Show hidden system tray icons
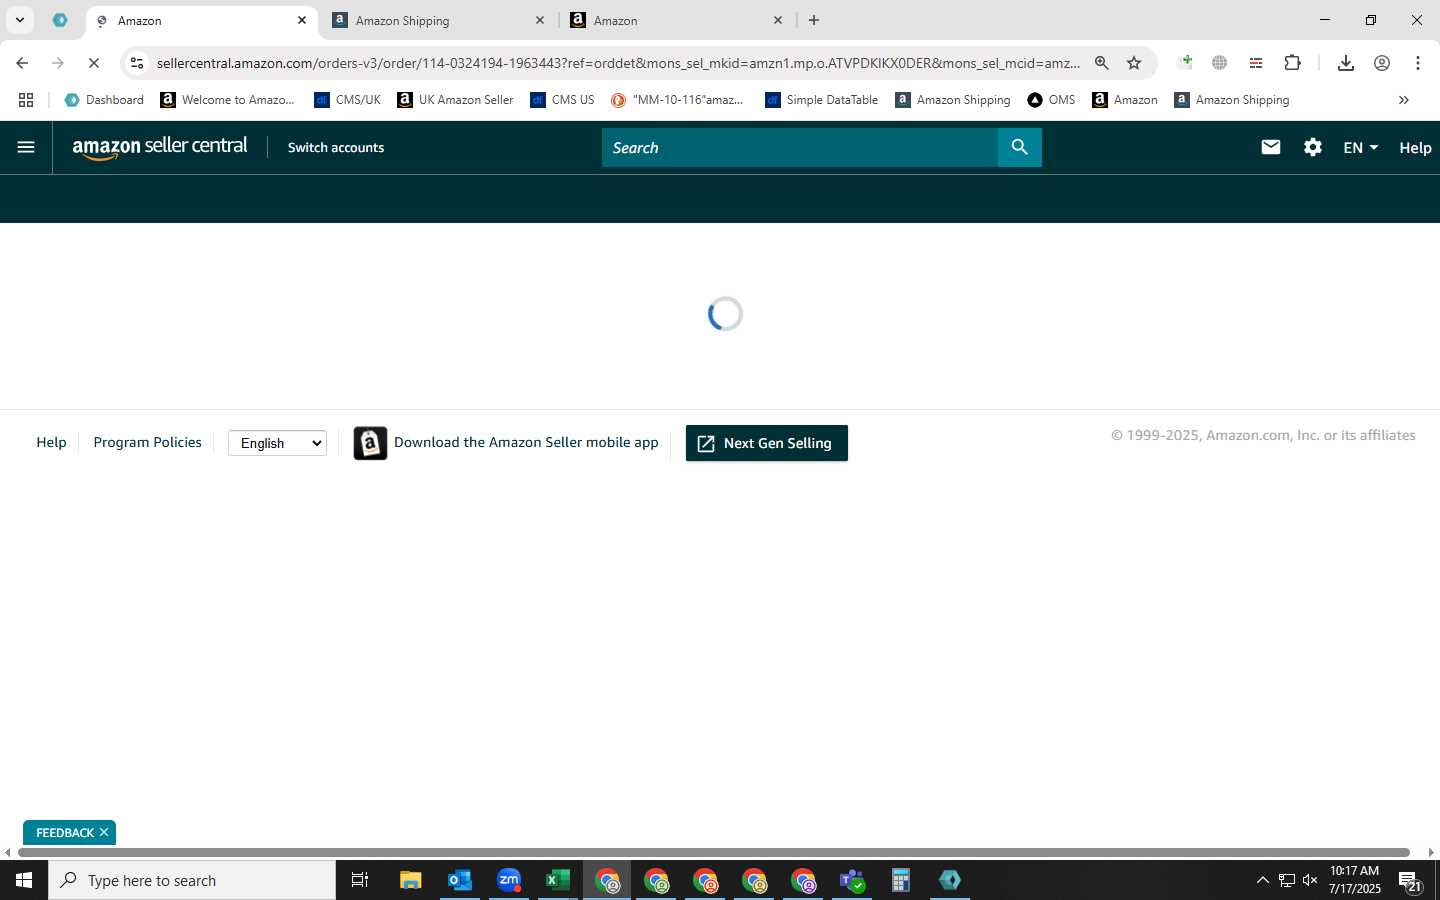 tap(1262, 881)
